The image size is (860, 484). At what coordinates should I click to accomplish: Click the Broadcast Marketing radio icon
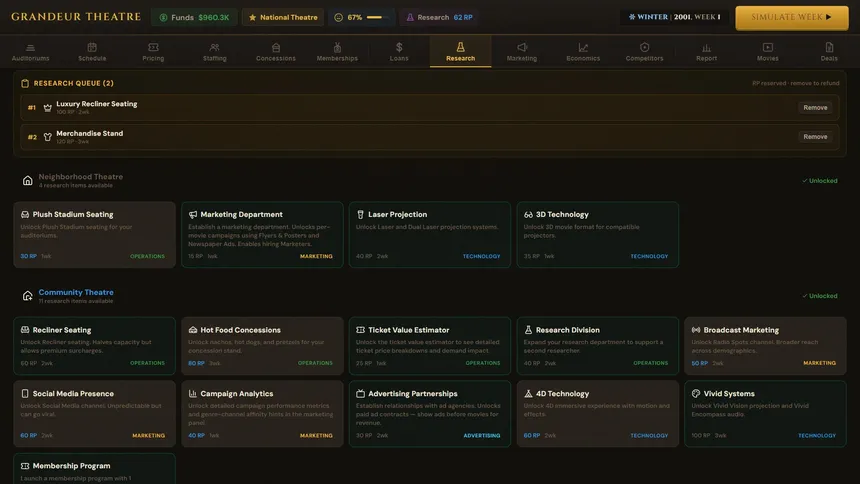[x=696, y=330]
